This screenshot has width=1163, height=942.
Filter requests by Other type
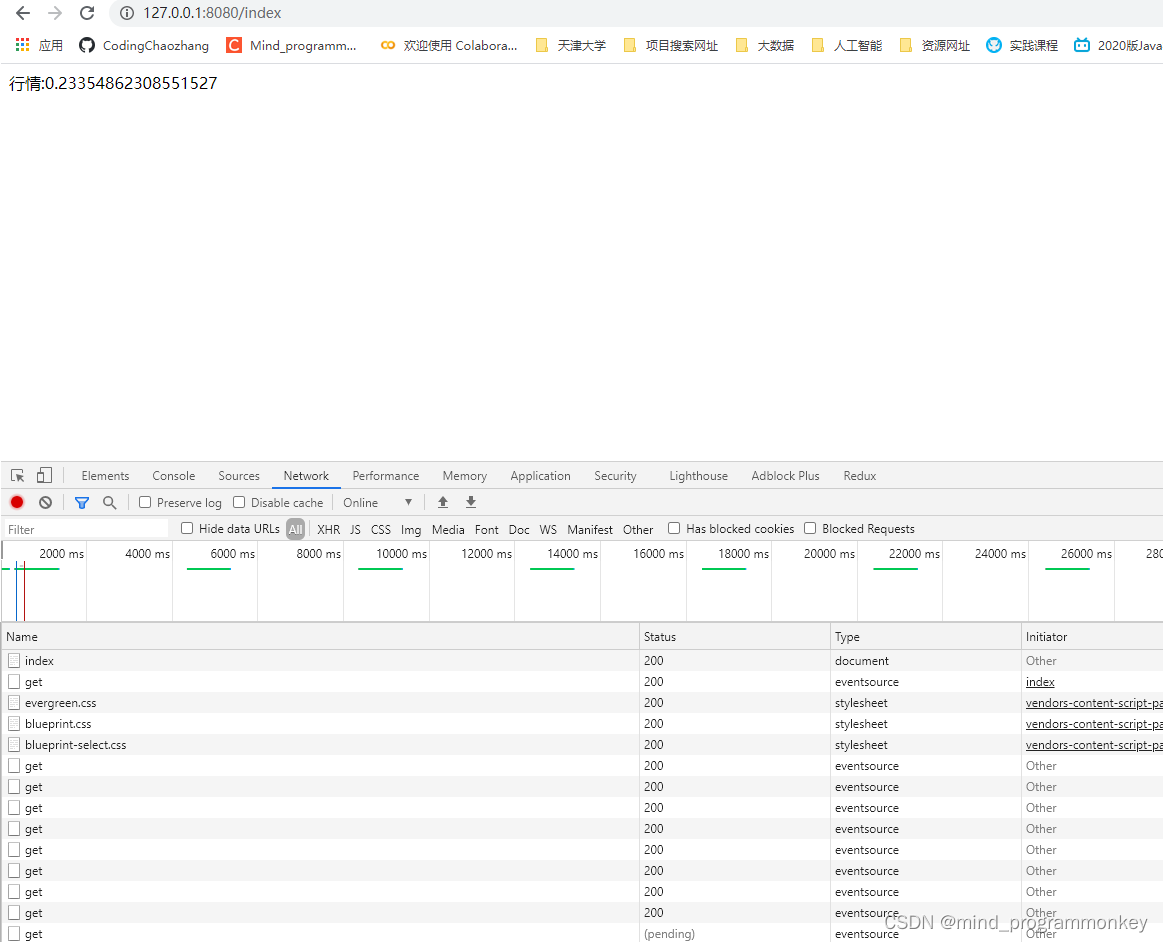638,529
